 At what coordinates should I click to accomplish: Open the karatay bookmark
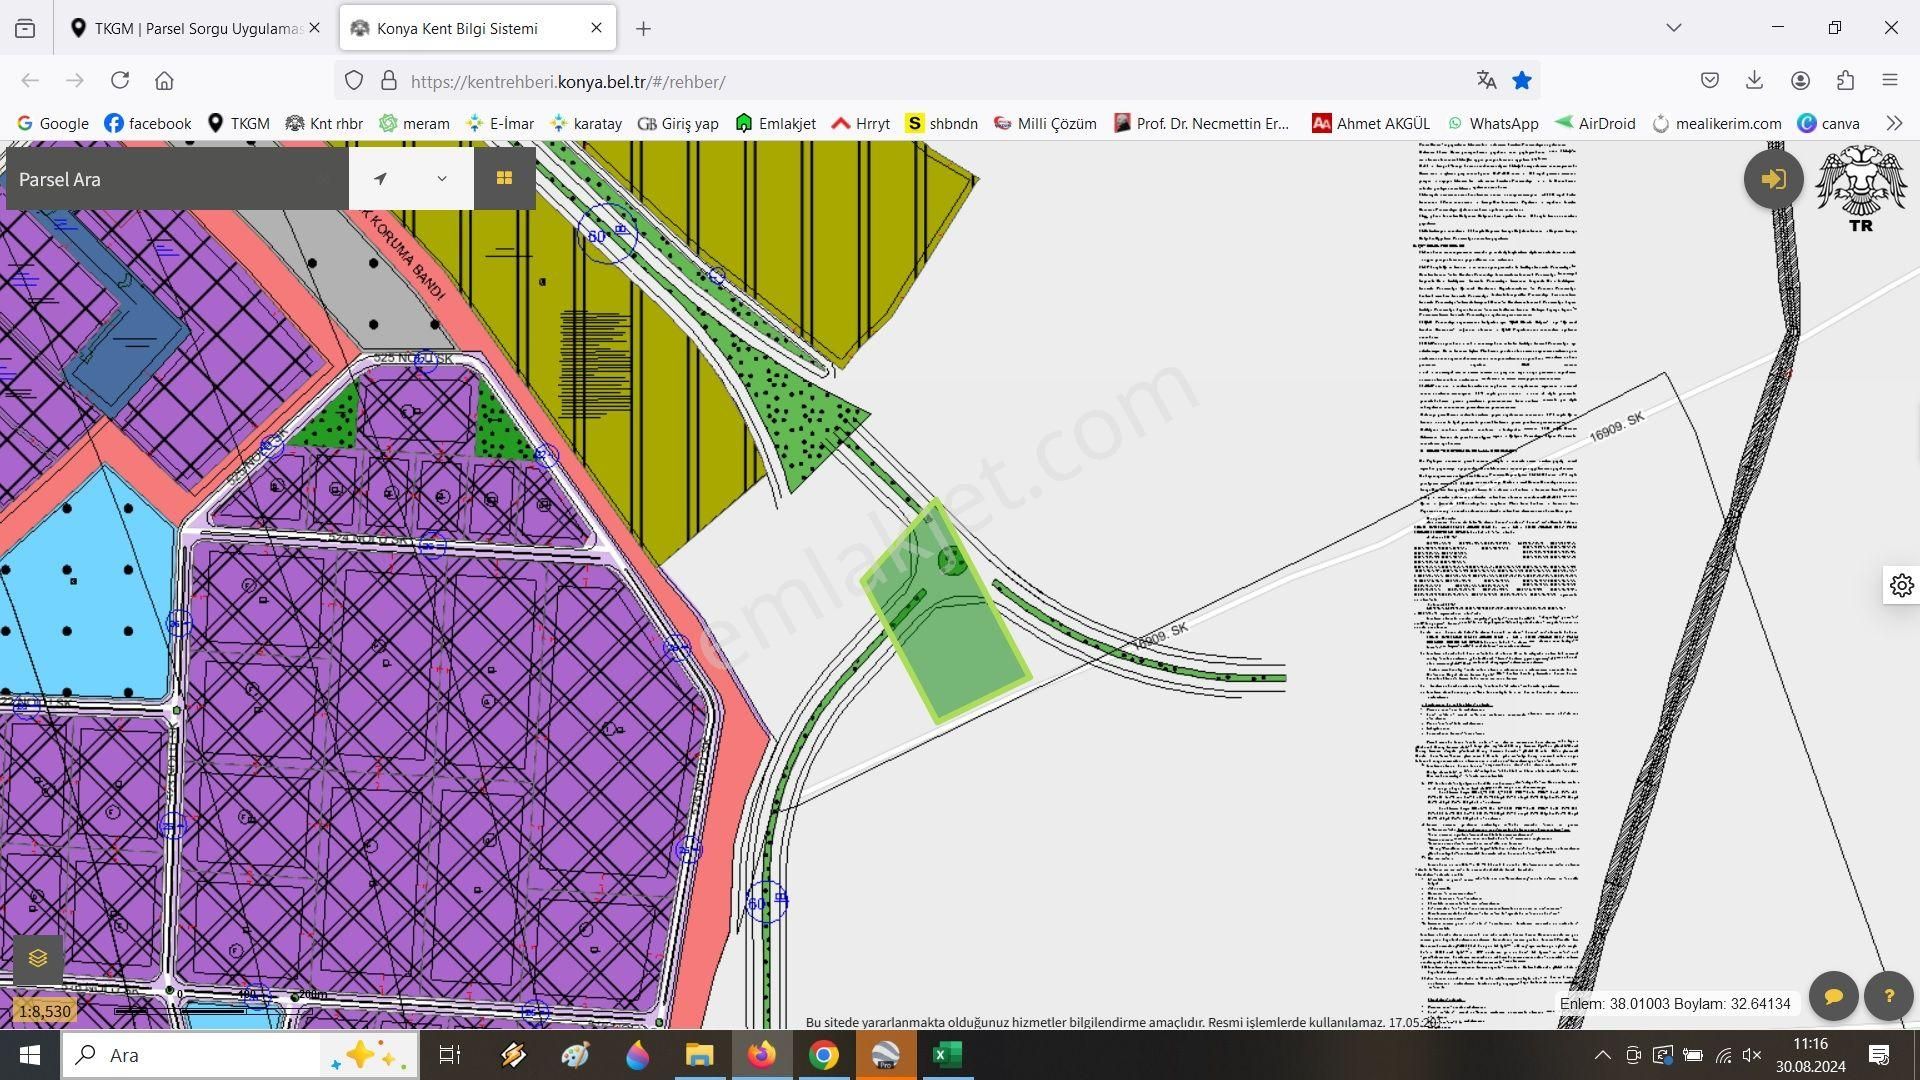pos(586,123)
